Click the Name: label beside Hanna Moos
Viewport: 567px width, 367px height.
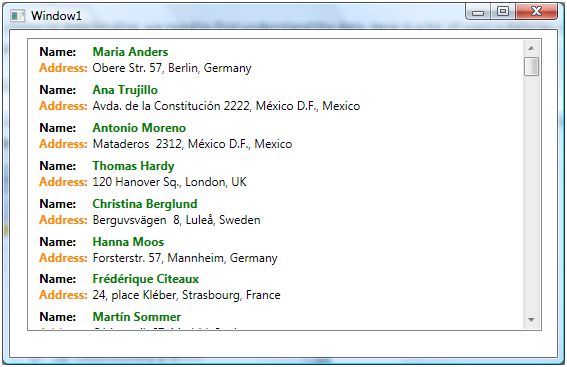click(58, 242)
